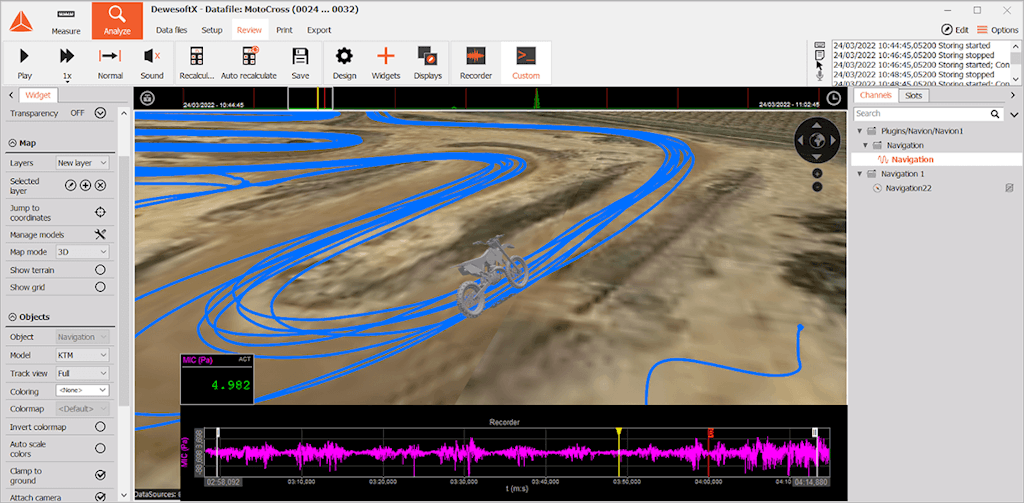
Task: Open the Coloring None dropdown
Action: (x=82, y=390)
